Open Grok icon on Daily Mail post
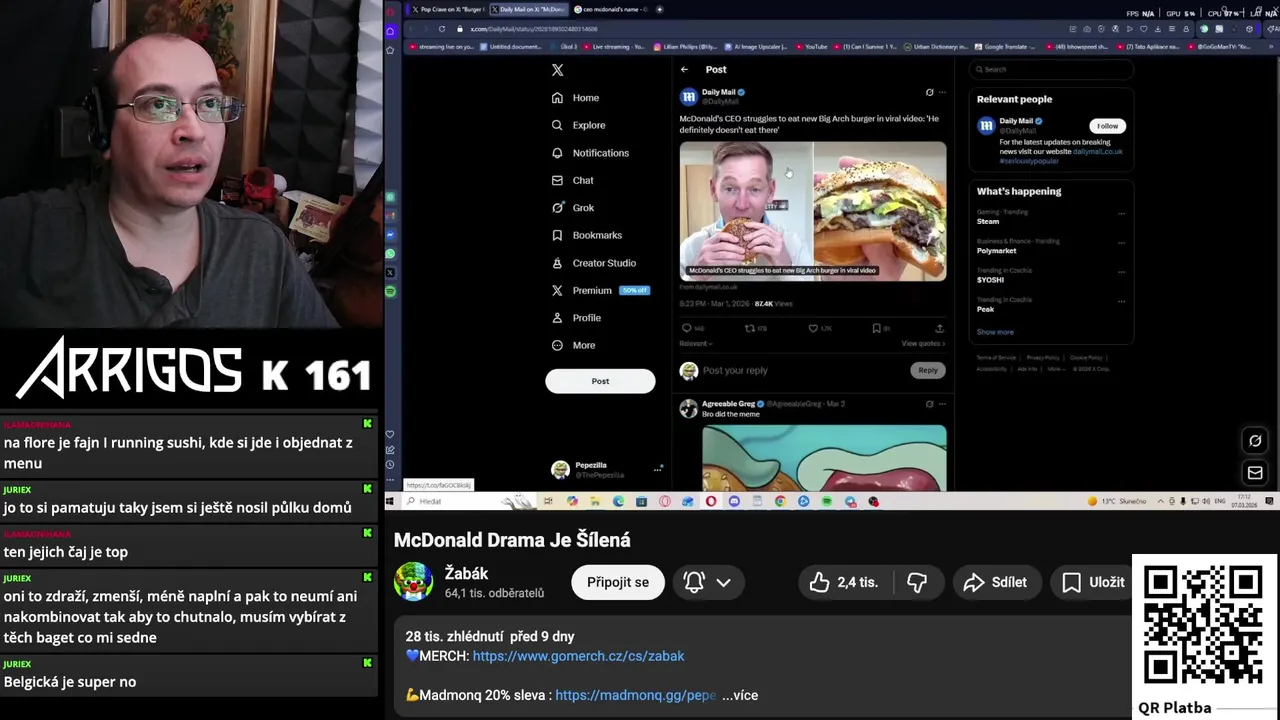 pyautogui.click(x=929, y=93)
